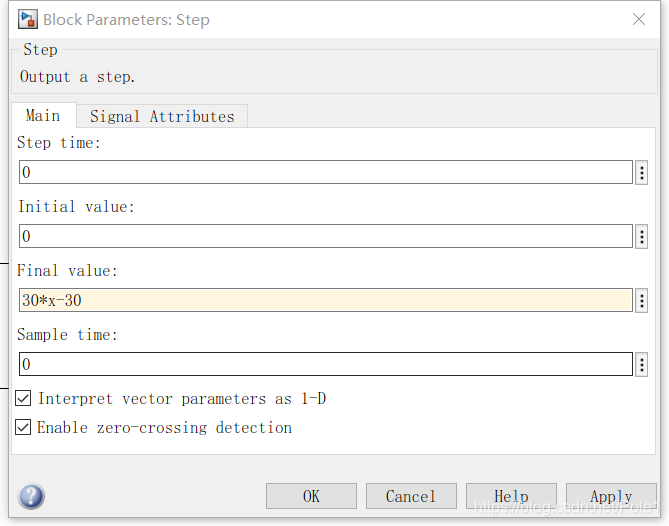
Task: Click the Block Parameters: Step title bar
Action: click(300, 19)
